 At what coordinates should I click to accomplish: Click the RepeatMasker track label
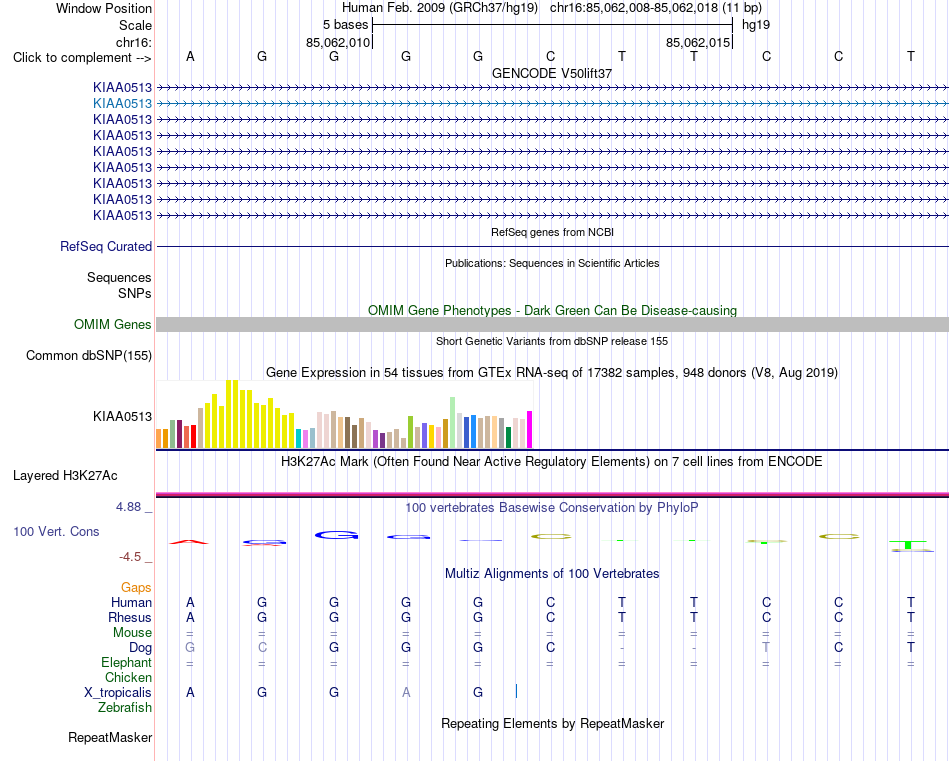[110, 737]
